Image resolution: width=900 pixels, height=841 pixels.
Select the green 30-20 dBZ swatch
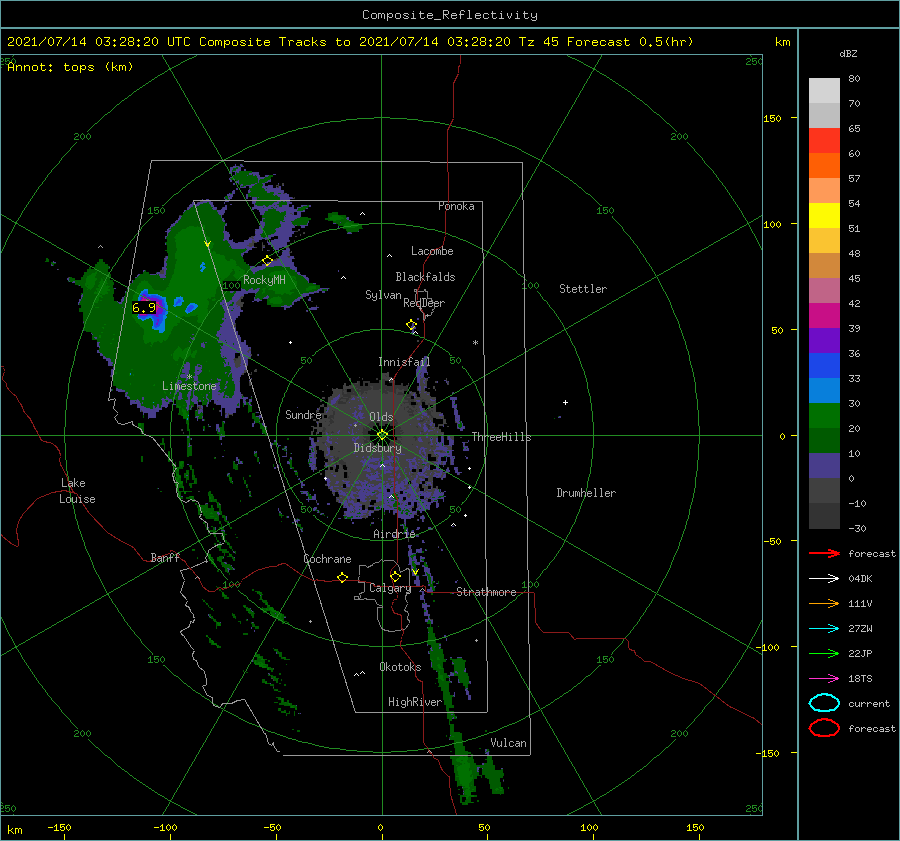click(x=824, y=416)
